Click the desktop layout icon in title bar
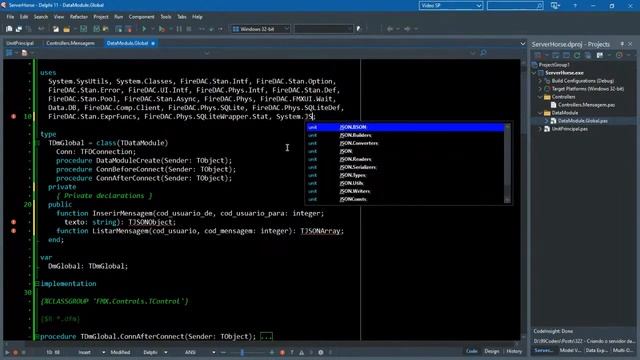 click(555, 6)
